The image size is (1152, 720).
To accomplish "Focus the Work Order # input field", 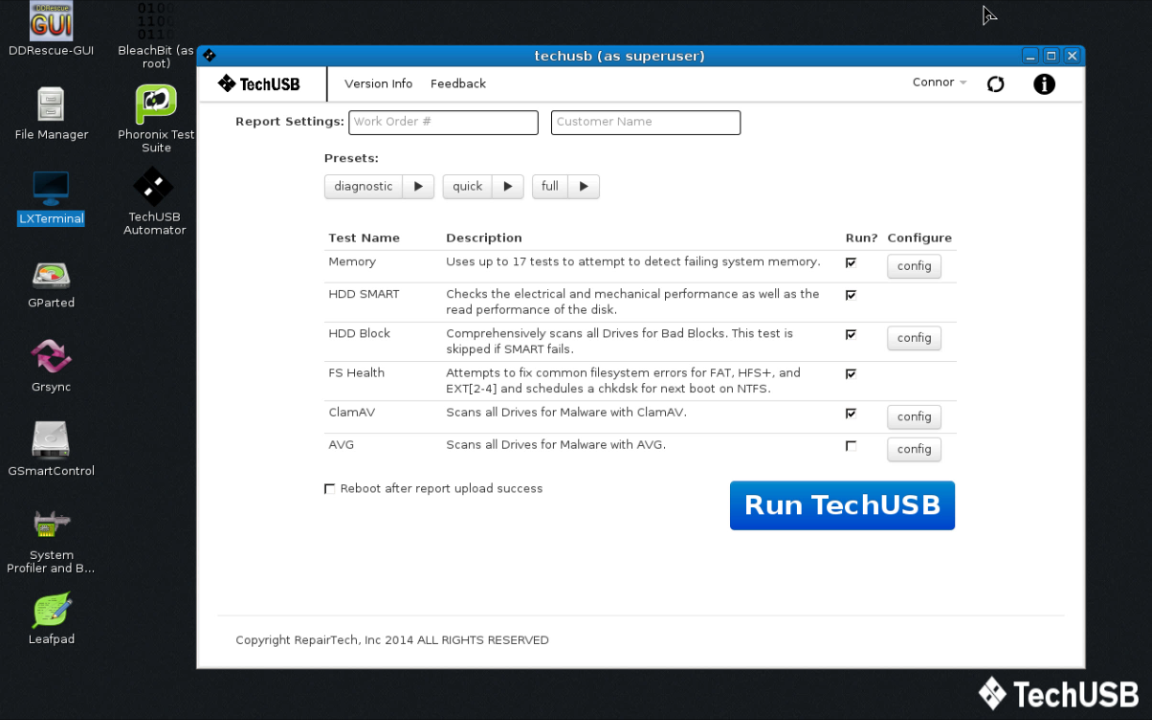I will click(x=443, y=122).
